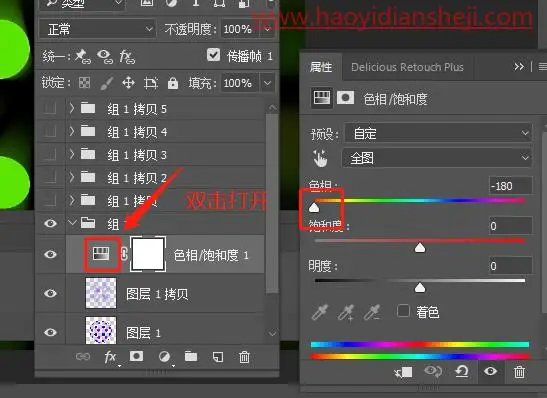Click the link layers icon at the bottom of the Layers panel
547x398 pixels.
coord(83,356)
